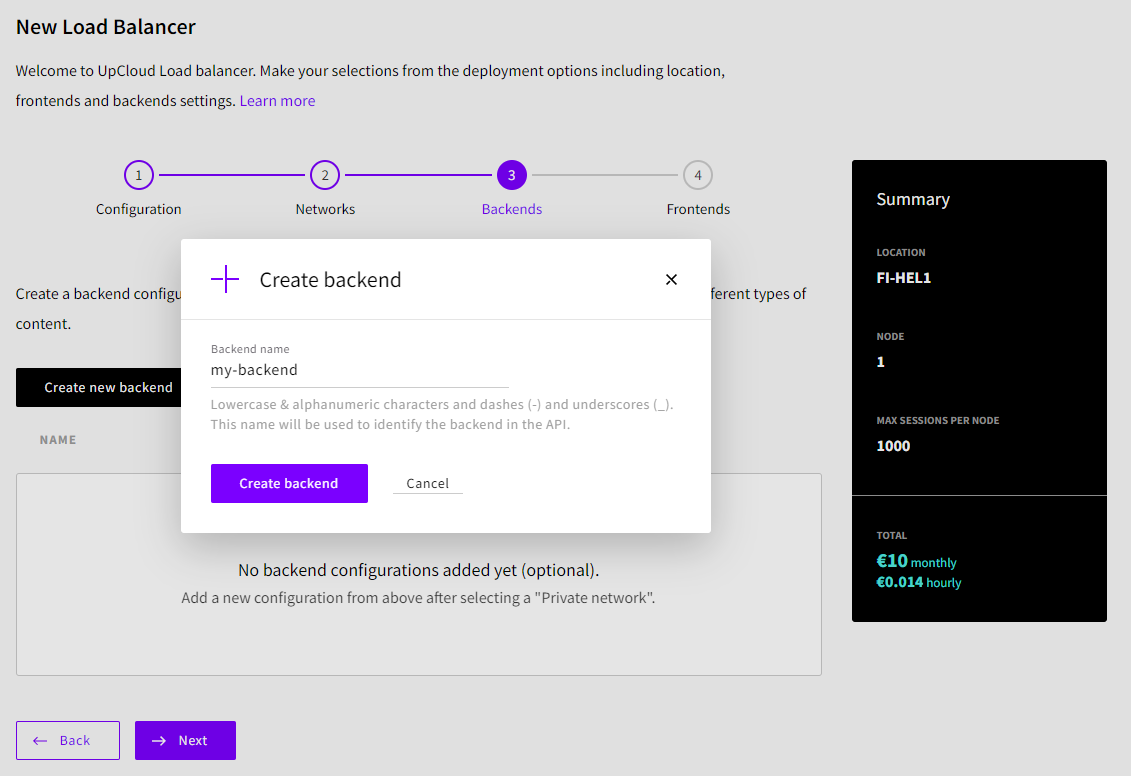Click the Create new backend black button
The image size is (1131, 776).
click(x=99, y=387)
